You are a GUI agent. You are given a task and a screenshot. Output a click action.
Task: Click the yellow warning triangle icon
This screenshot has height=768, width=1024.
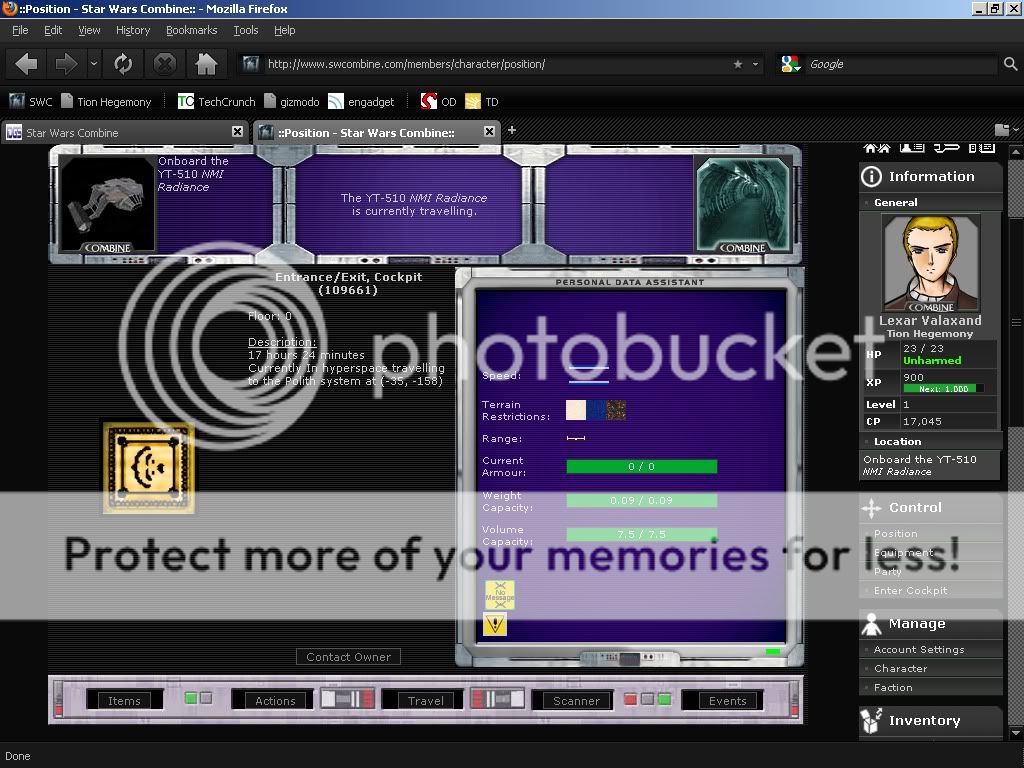point(494,624)
